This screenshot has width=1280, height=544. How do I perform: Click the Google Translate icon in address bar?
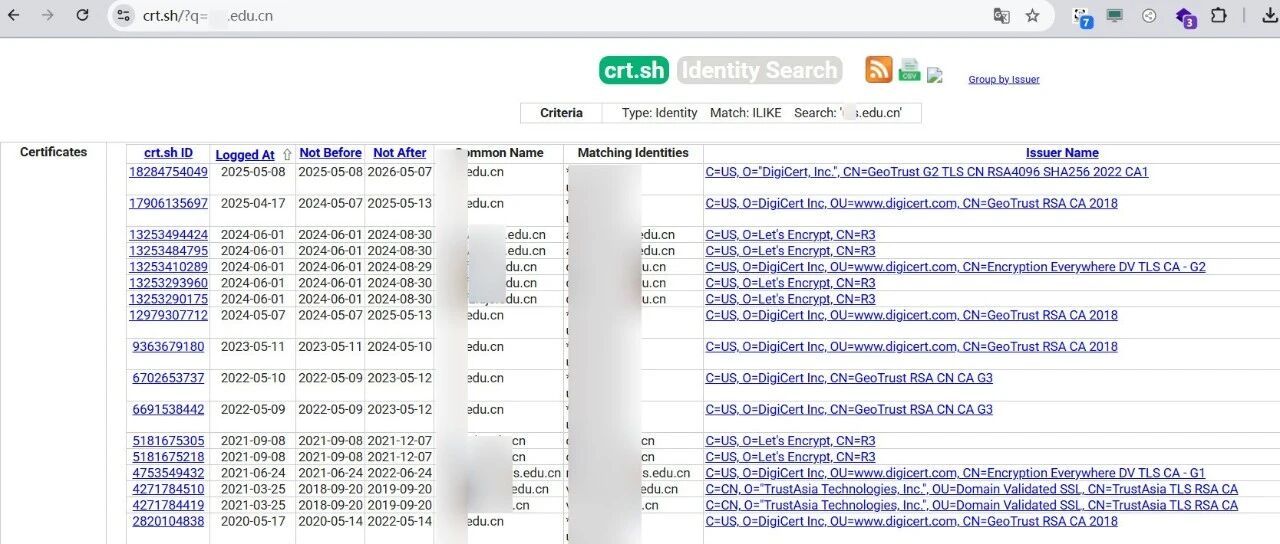(1001, 16)
